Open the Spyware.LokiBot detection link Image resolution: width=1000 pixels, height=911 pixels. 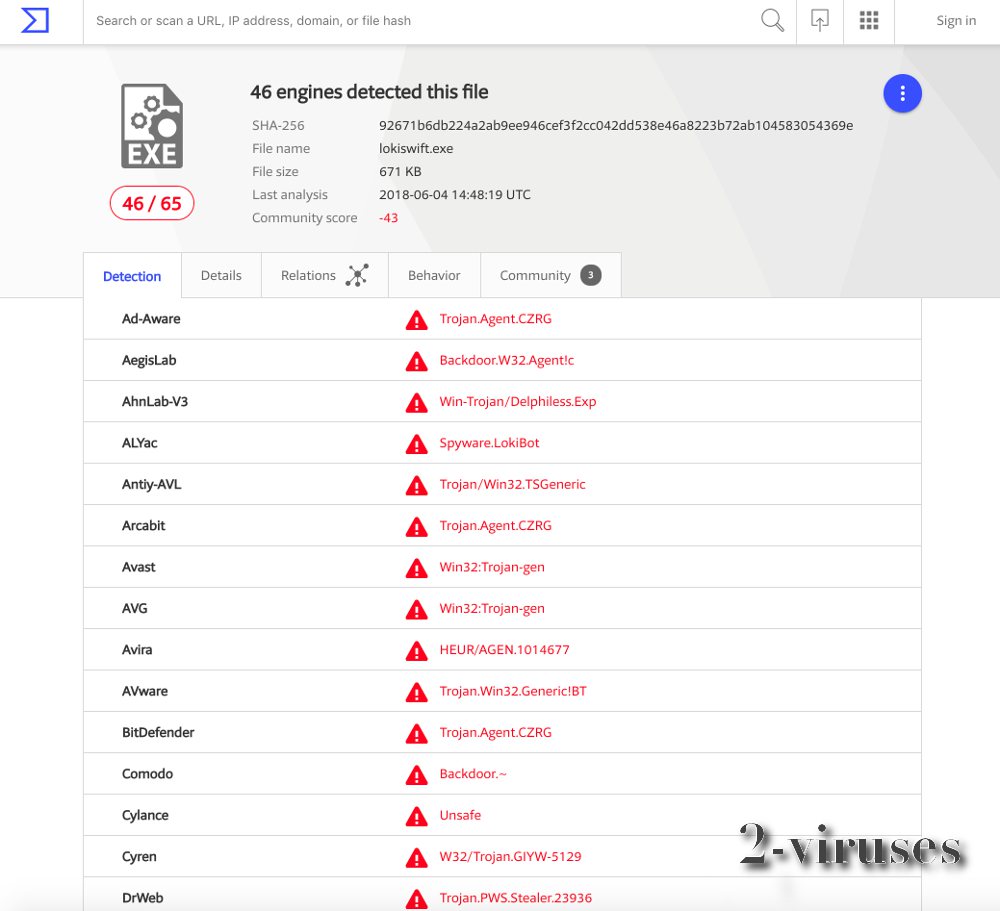(x=489, y=443)
